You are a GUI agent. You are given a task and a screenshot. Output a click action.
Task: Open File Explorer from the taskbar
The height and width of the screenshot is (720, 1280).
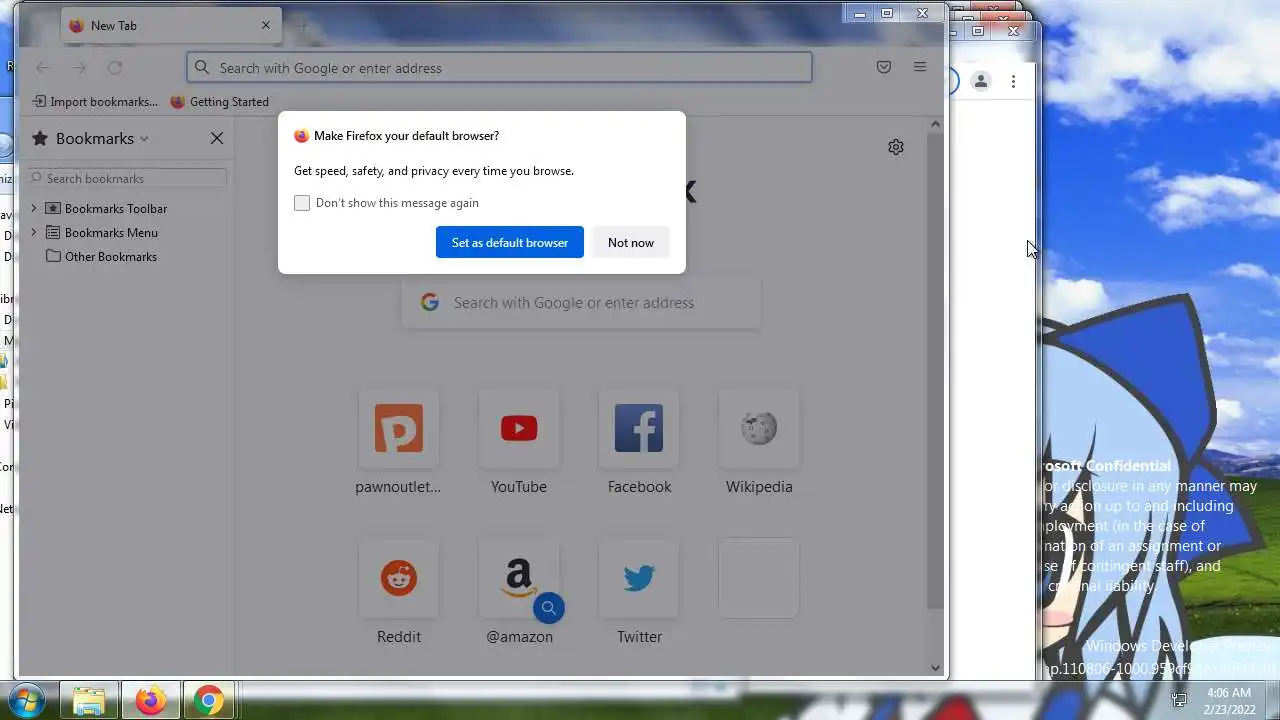[x=89, y=700]
